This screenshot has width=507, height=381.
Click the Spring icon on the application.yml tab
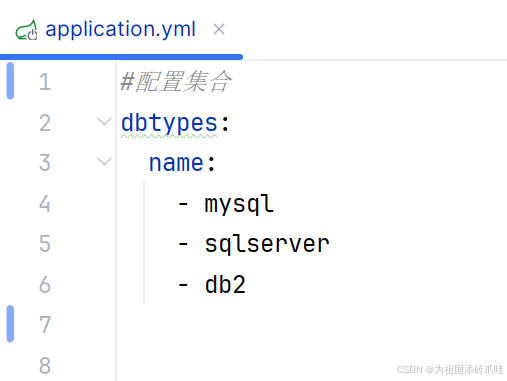pos(26,30)
